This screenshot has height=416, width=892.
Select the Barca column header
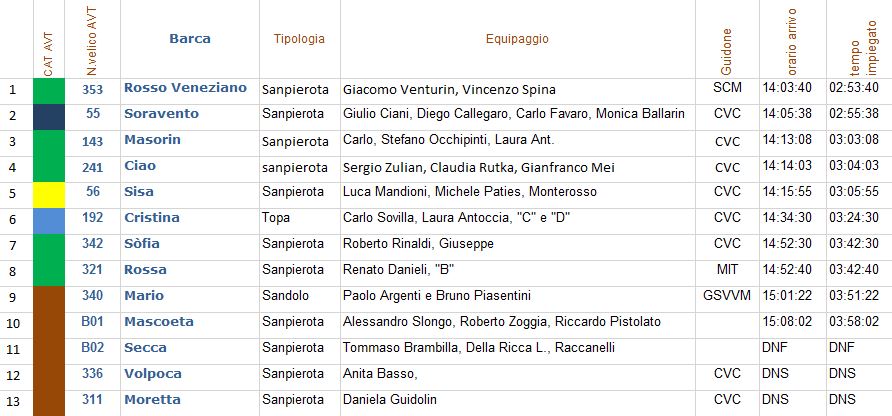pos(189,39)
